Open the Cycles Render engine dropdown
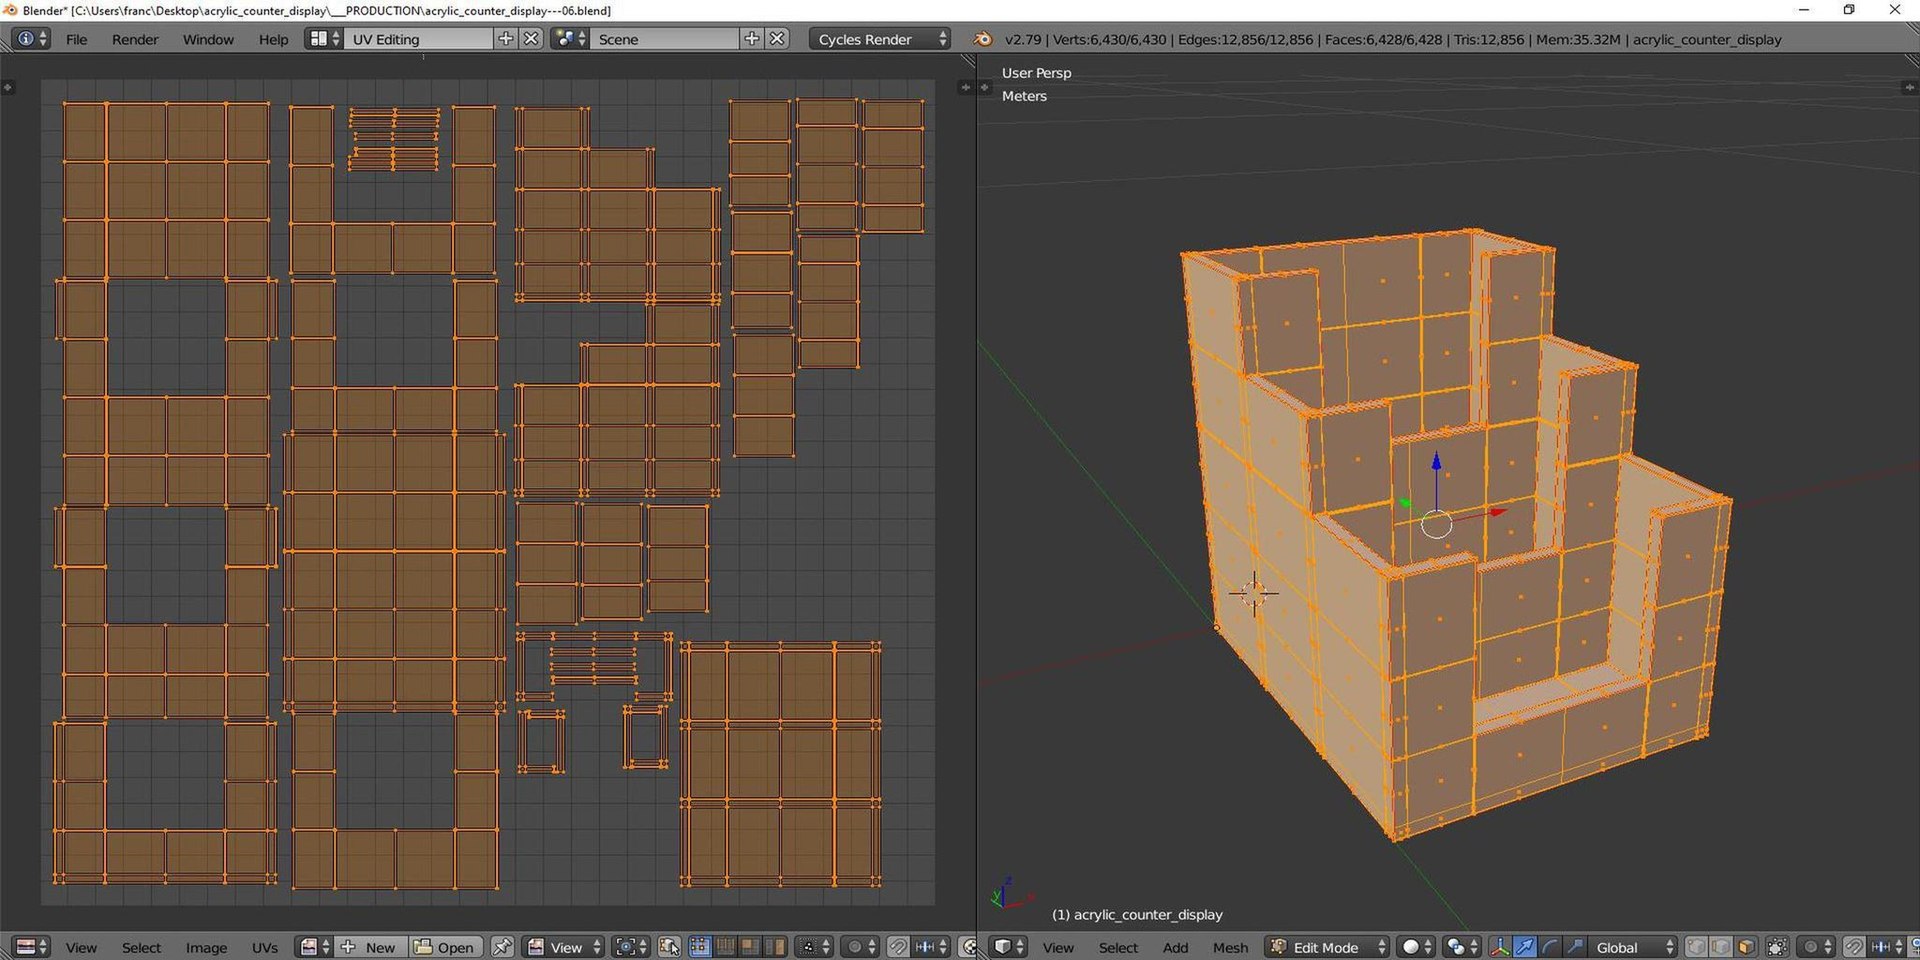Viewport: 1920px width, 960px height. [x=880, y=39]
